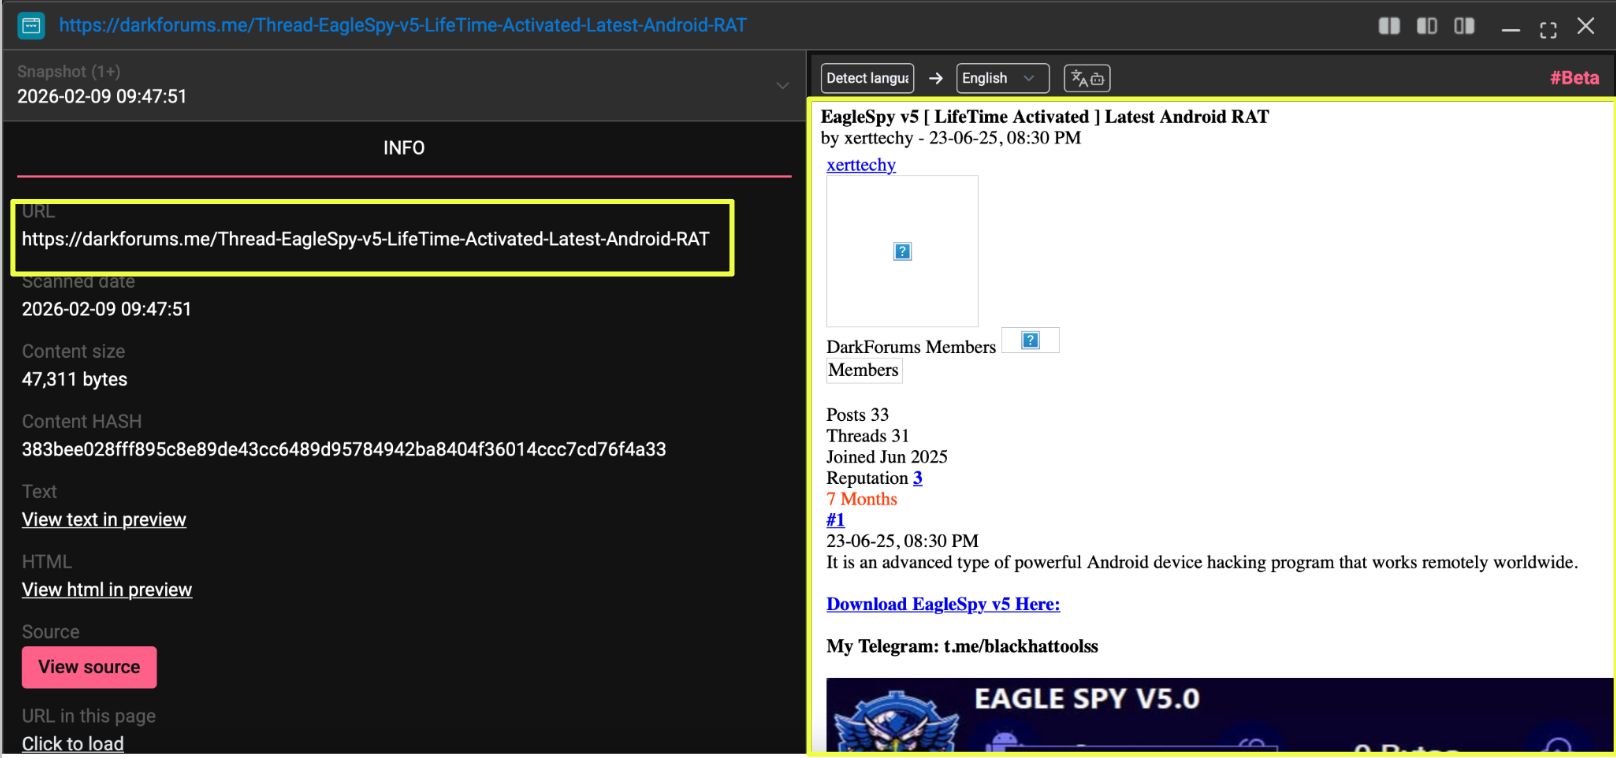Click the broken avatar image placeholder
This screenshot has height=758, width=1616.
pos(902,251)
